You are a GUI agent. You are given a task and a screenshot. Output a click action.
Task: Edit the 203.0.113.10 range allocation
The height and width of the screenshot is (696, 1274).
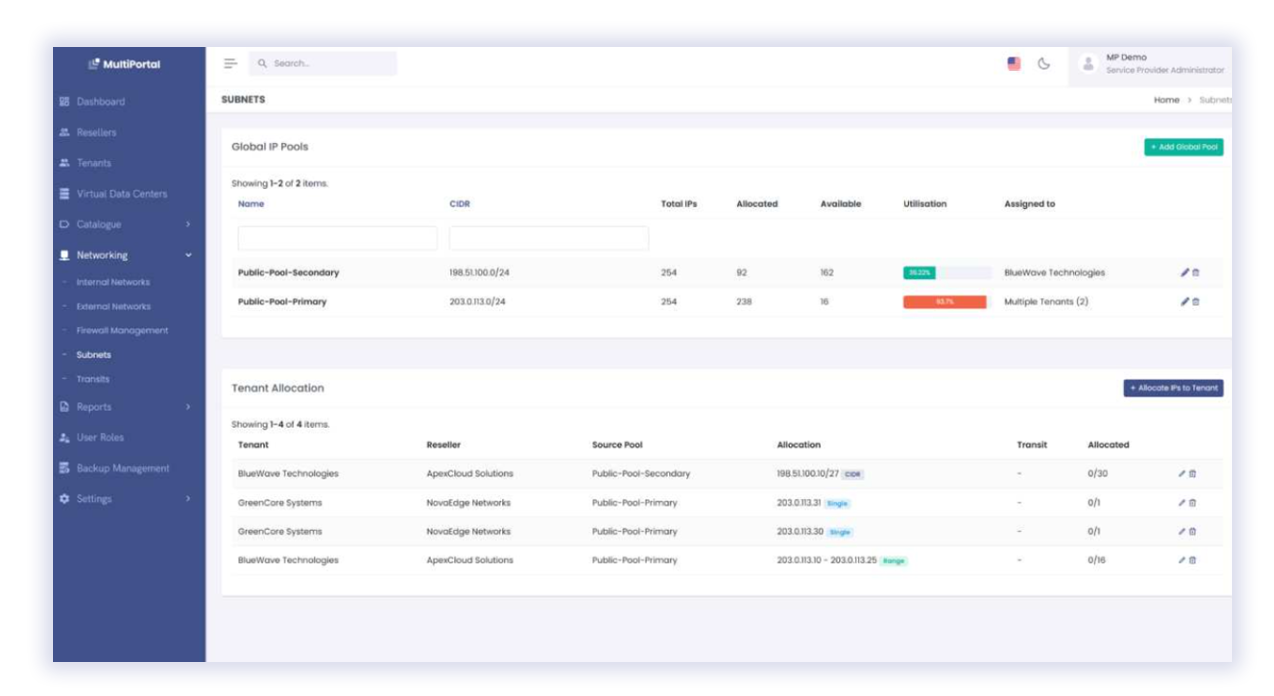tap(1182, 560)
